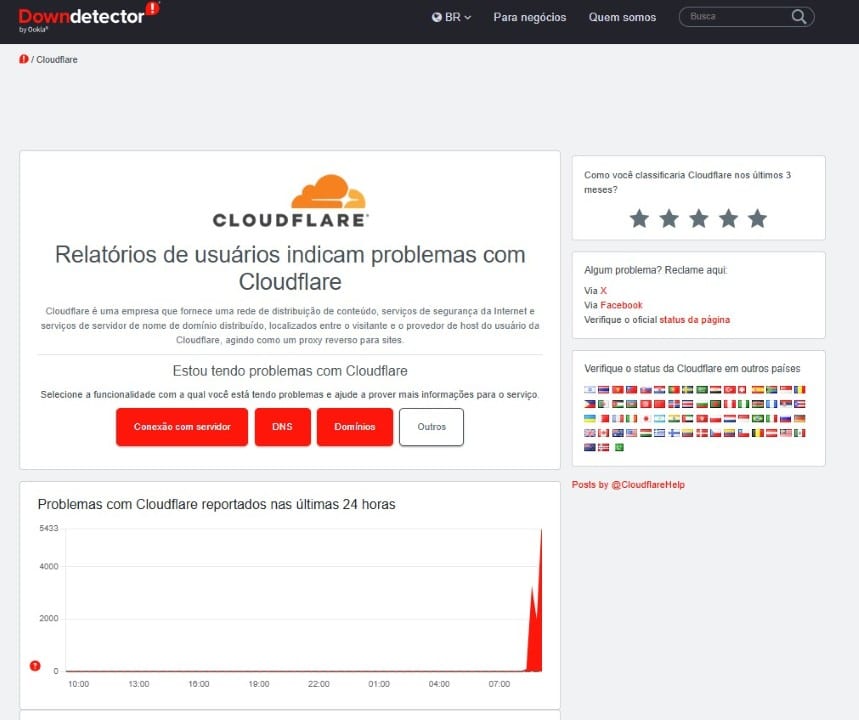Open the Via Facebook complaint link
Viewport: 859px width, 720px height.
point(621,305)
